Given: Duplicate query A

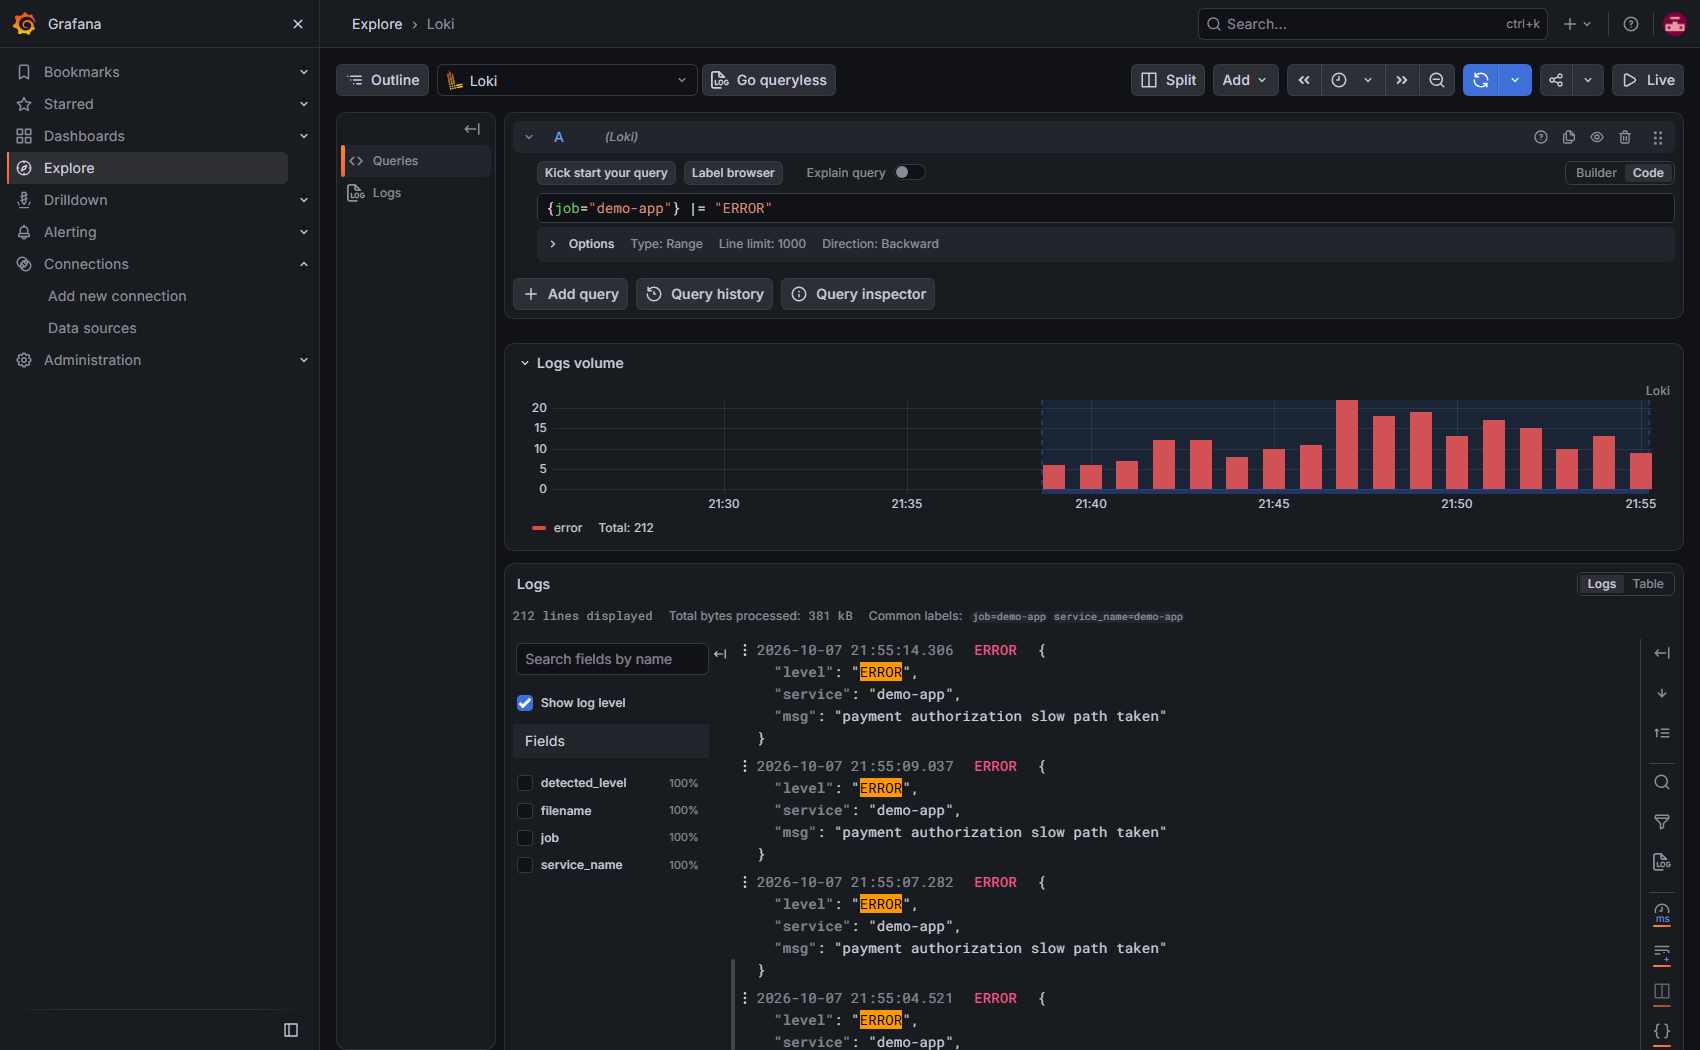Looking at the screenshot, I should click(x=1569, y=137).
